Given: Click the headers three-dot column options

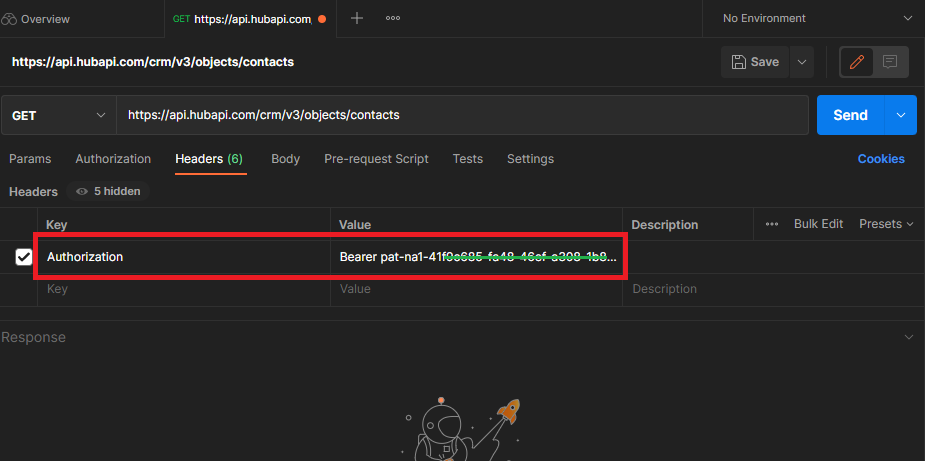Looking at the screenshot, I should click(772, 224).
